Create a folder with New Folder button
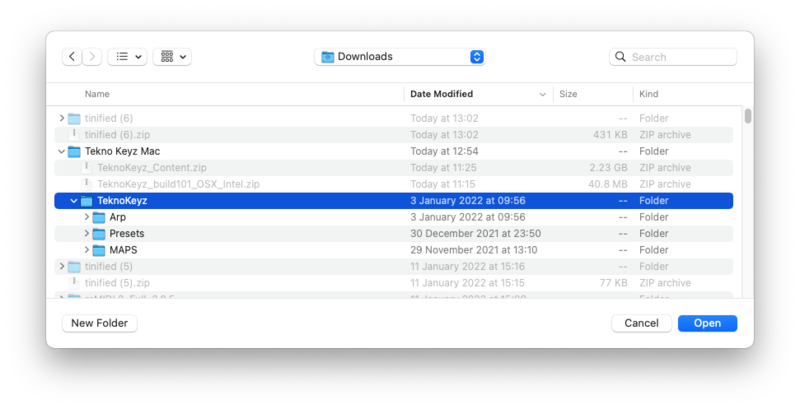 99,323
